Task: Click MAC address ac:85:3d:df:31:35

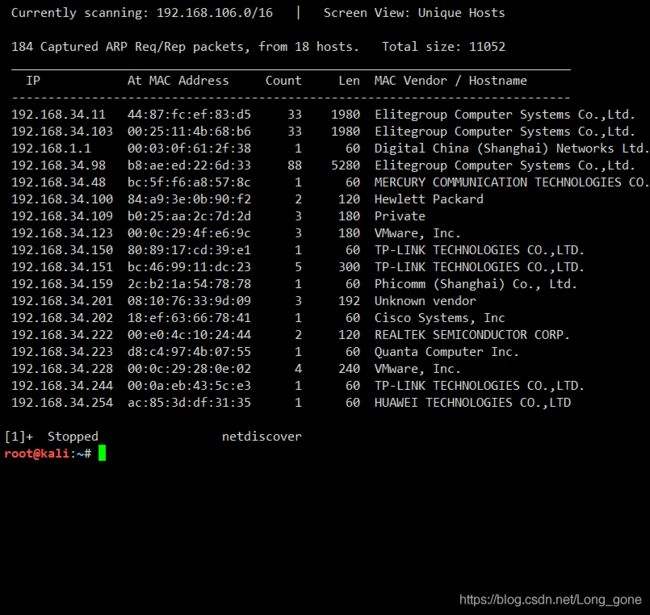Action: 189,403
